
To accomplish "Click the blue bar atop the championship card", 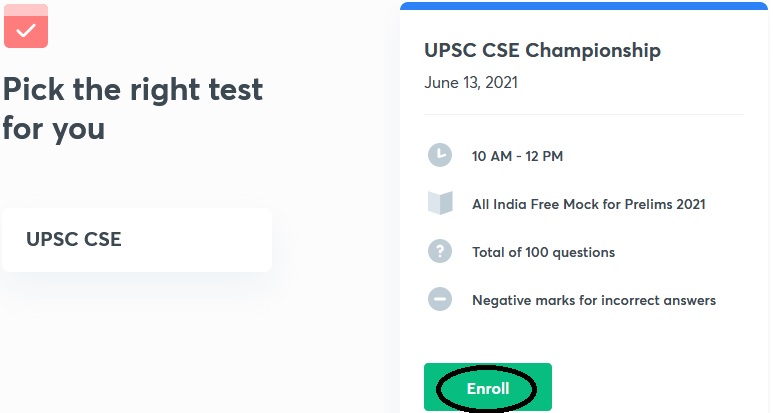I will point(584,5).
